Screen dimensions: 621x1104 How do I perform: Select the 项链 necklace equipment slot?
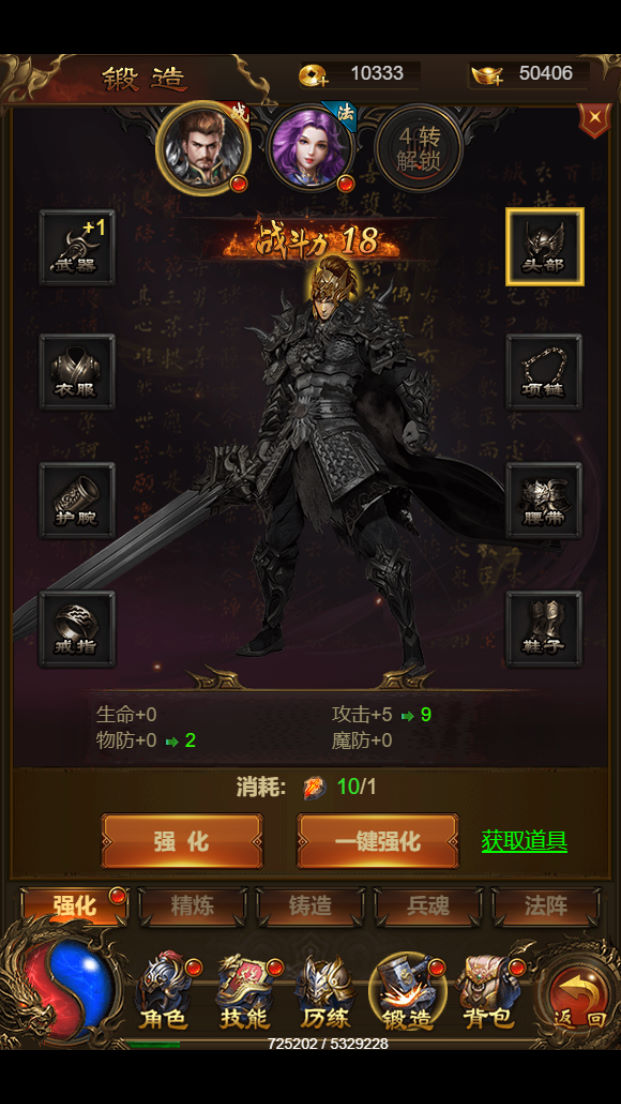pos(544,371)
